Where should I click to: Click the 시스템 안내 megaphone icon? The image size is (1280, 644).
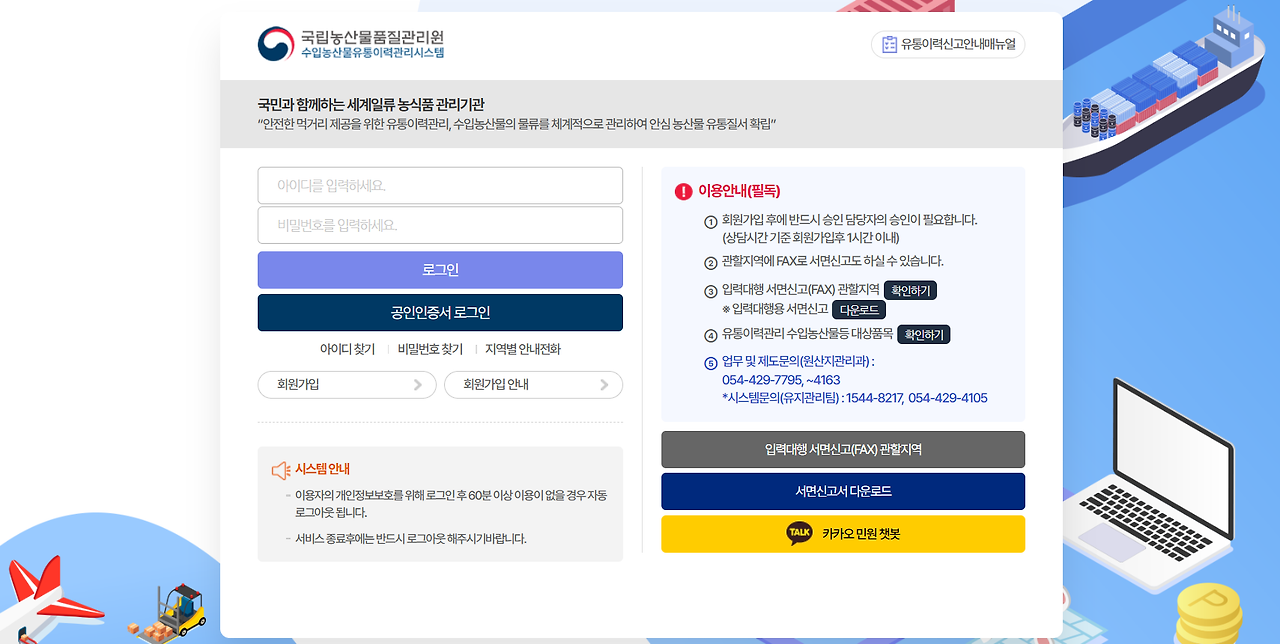pyautogui.click(x=281, y=470)
